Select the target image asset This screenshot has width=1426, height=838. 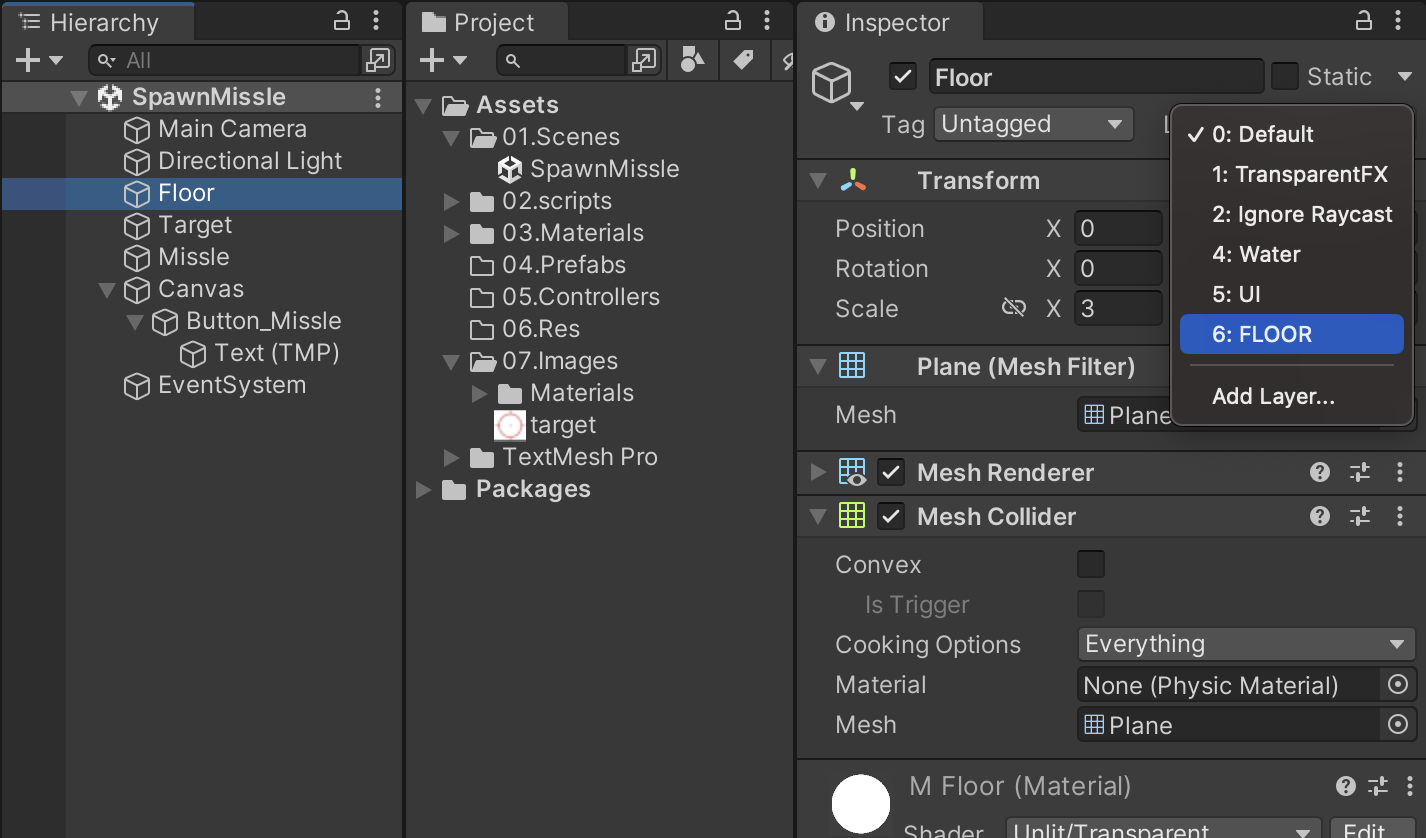(546, 425)
